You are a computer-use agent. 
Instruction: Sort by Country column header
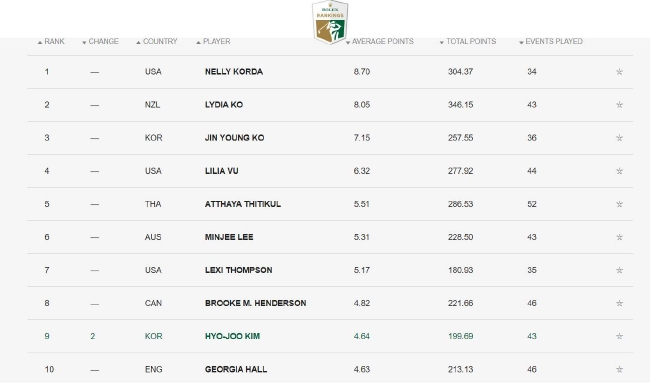click(x=157, y=41)
